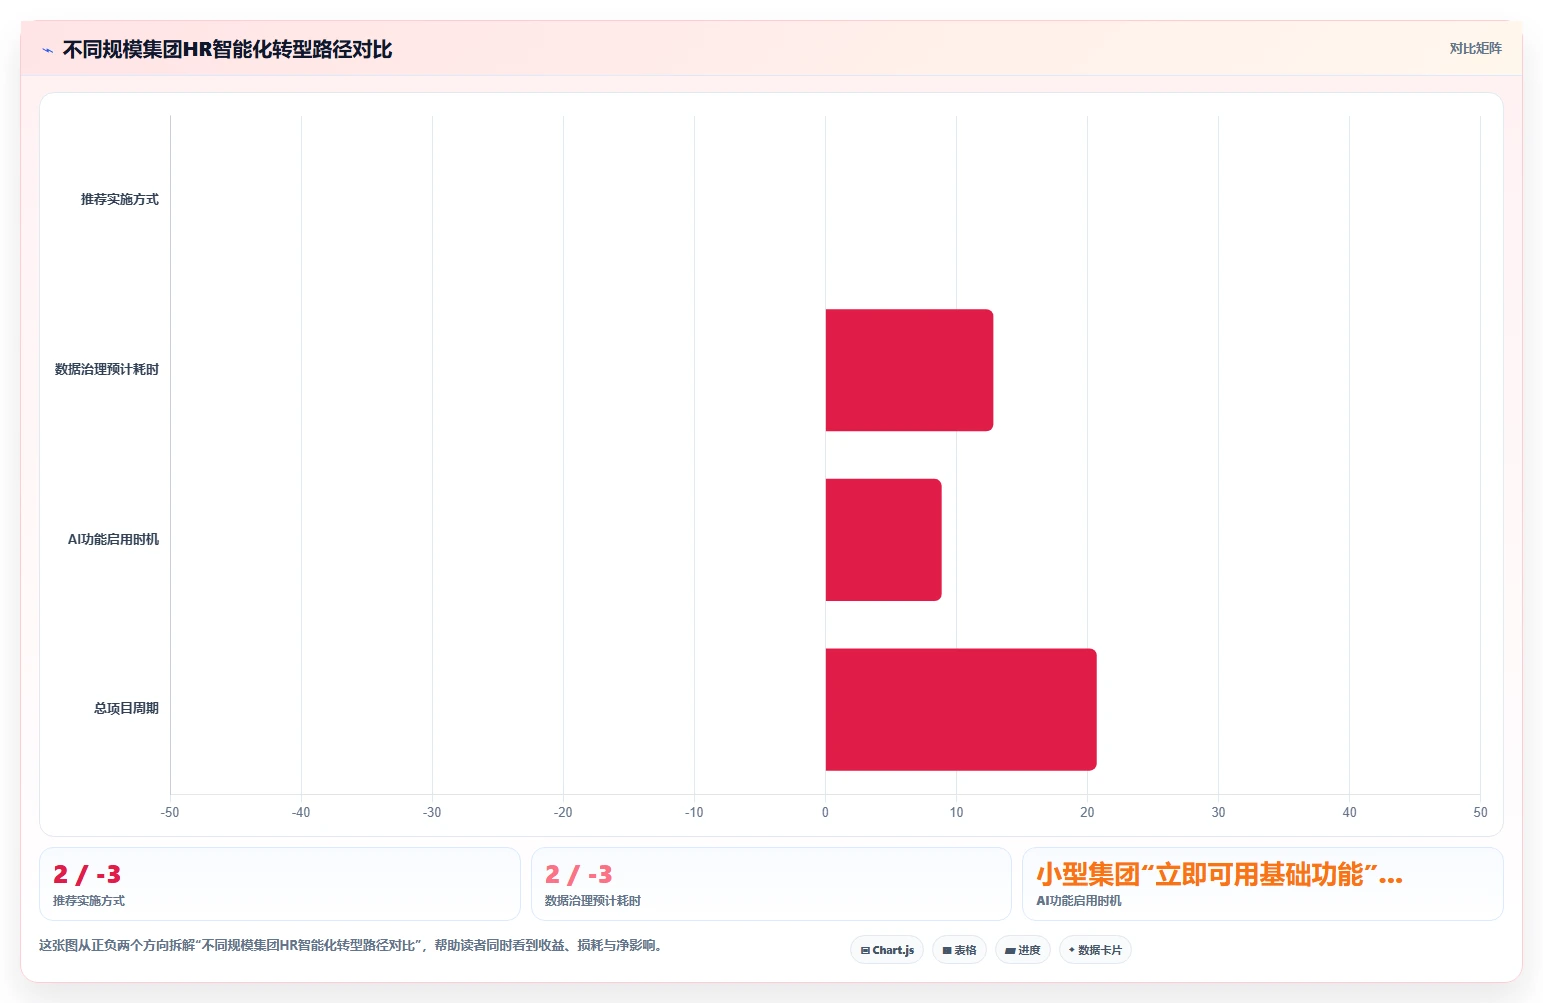The image size is (1543, 1003).
Task: Click the 数据治理预计耗时 axis label
Action: pyautogui.click(x=107, y=370)
